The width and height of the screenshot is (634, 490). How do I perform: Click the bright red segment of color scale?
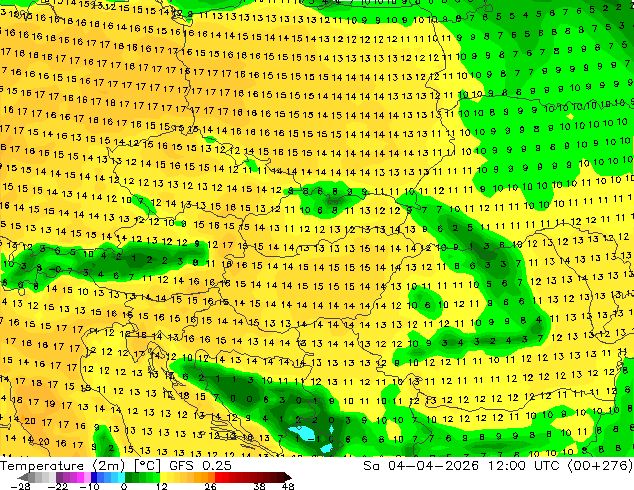(218, 477)
